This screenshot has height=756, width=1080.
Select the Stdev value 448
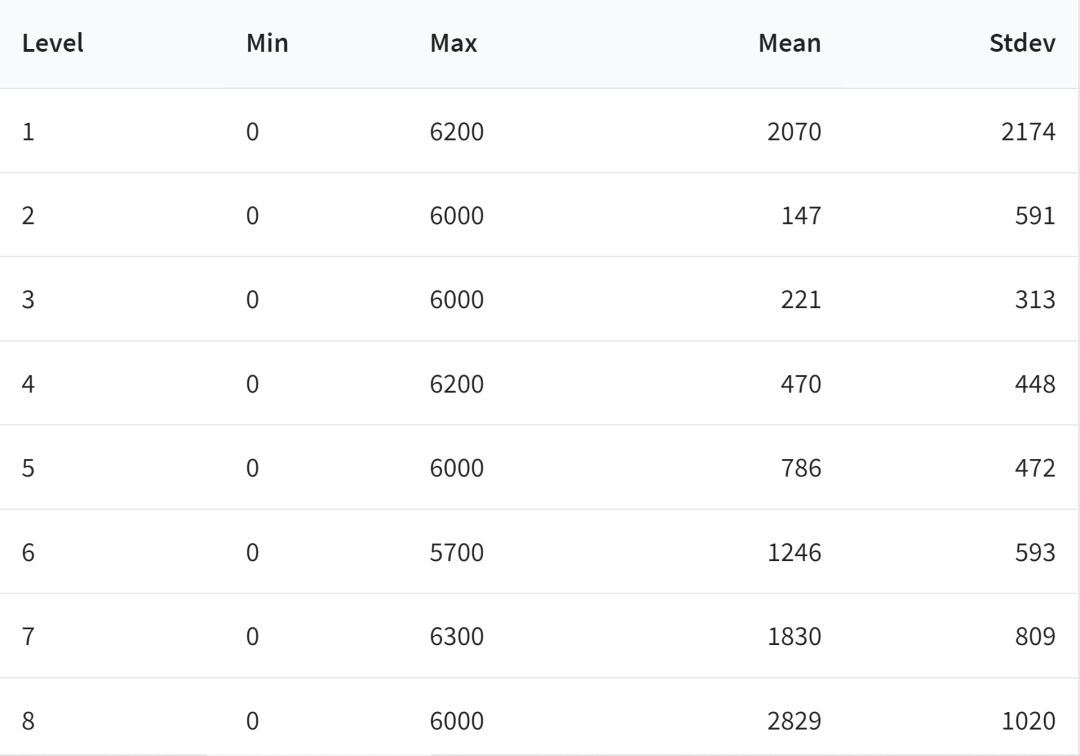click(x=1035, y=384)
